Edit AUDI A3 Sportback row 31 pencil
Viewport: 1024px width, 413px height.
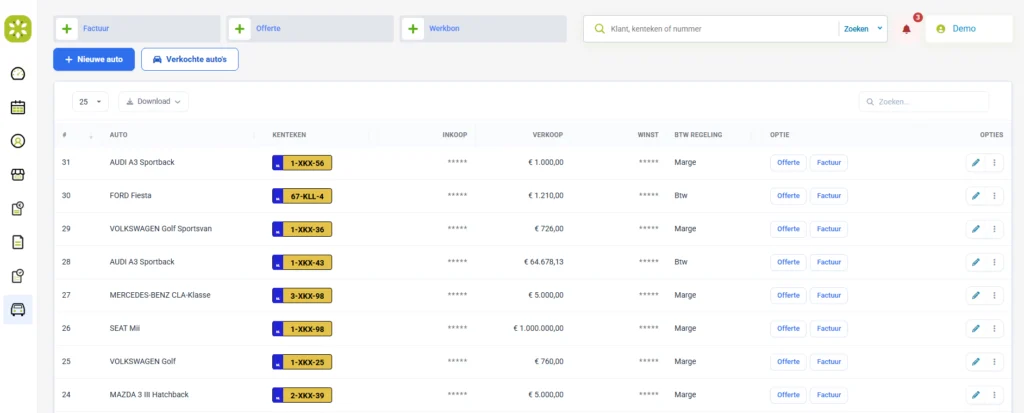(x=976, y=163)
